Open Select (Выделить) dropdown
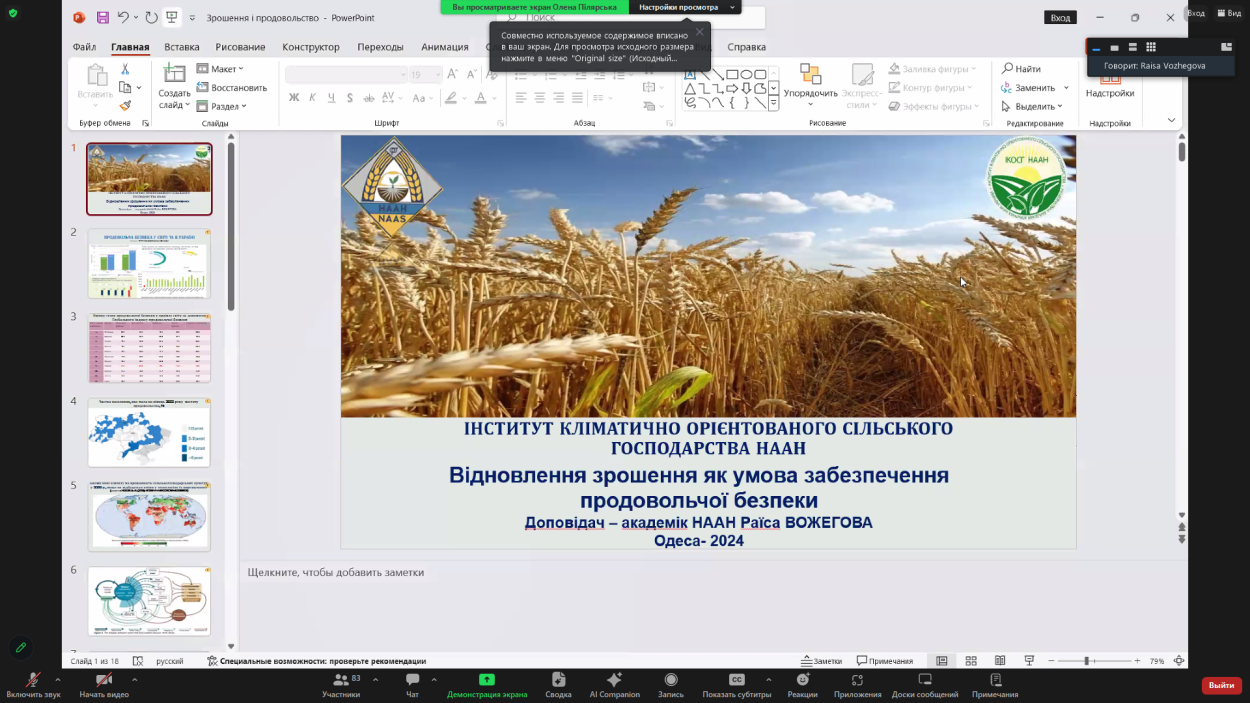The width and height of the screenshot is (1250, 703). coord(1031,106)
